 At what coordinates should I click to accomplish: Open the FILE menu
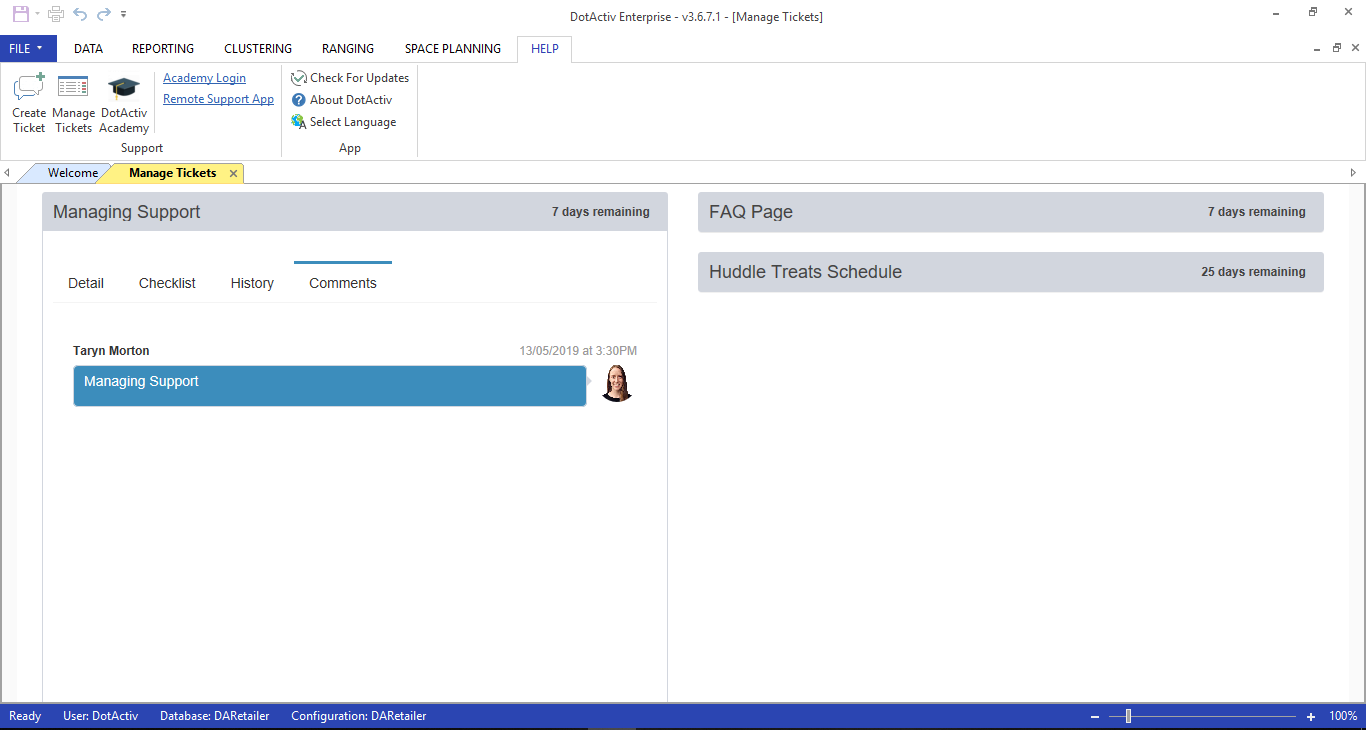(x=28, y=48)
